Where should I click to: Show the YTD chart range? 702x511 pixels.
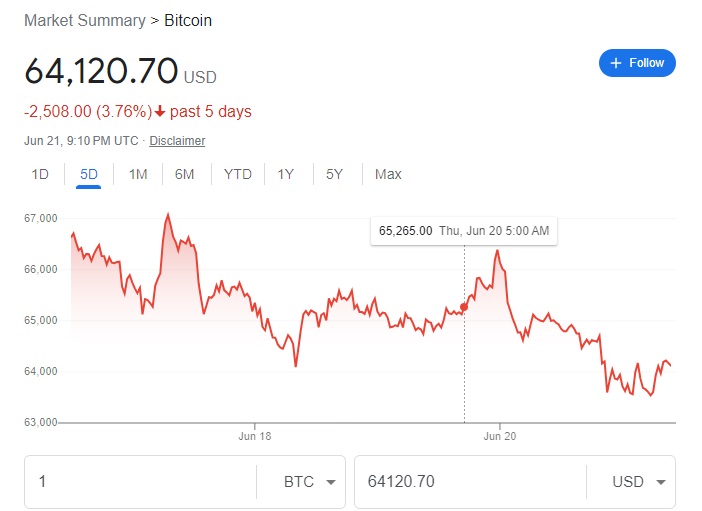coord(237,174)
